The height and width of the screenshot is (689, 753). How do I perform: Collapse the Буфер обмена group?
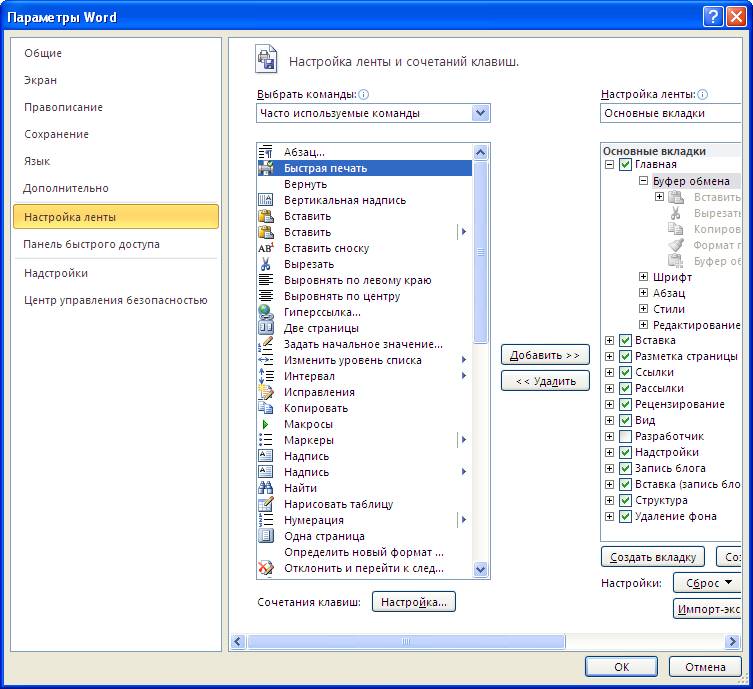(643, 181)
